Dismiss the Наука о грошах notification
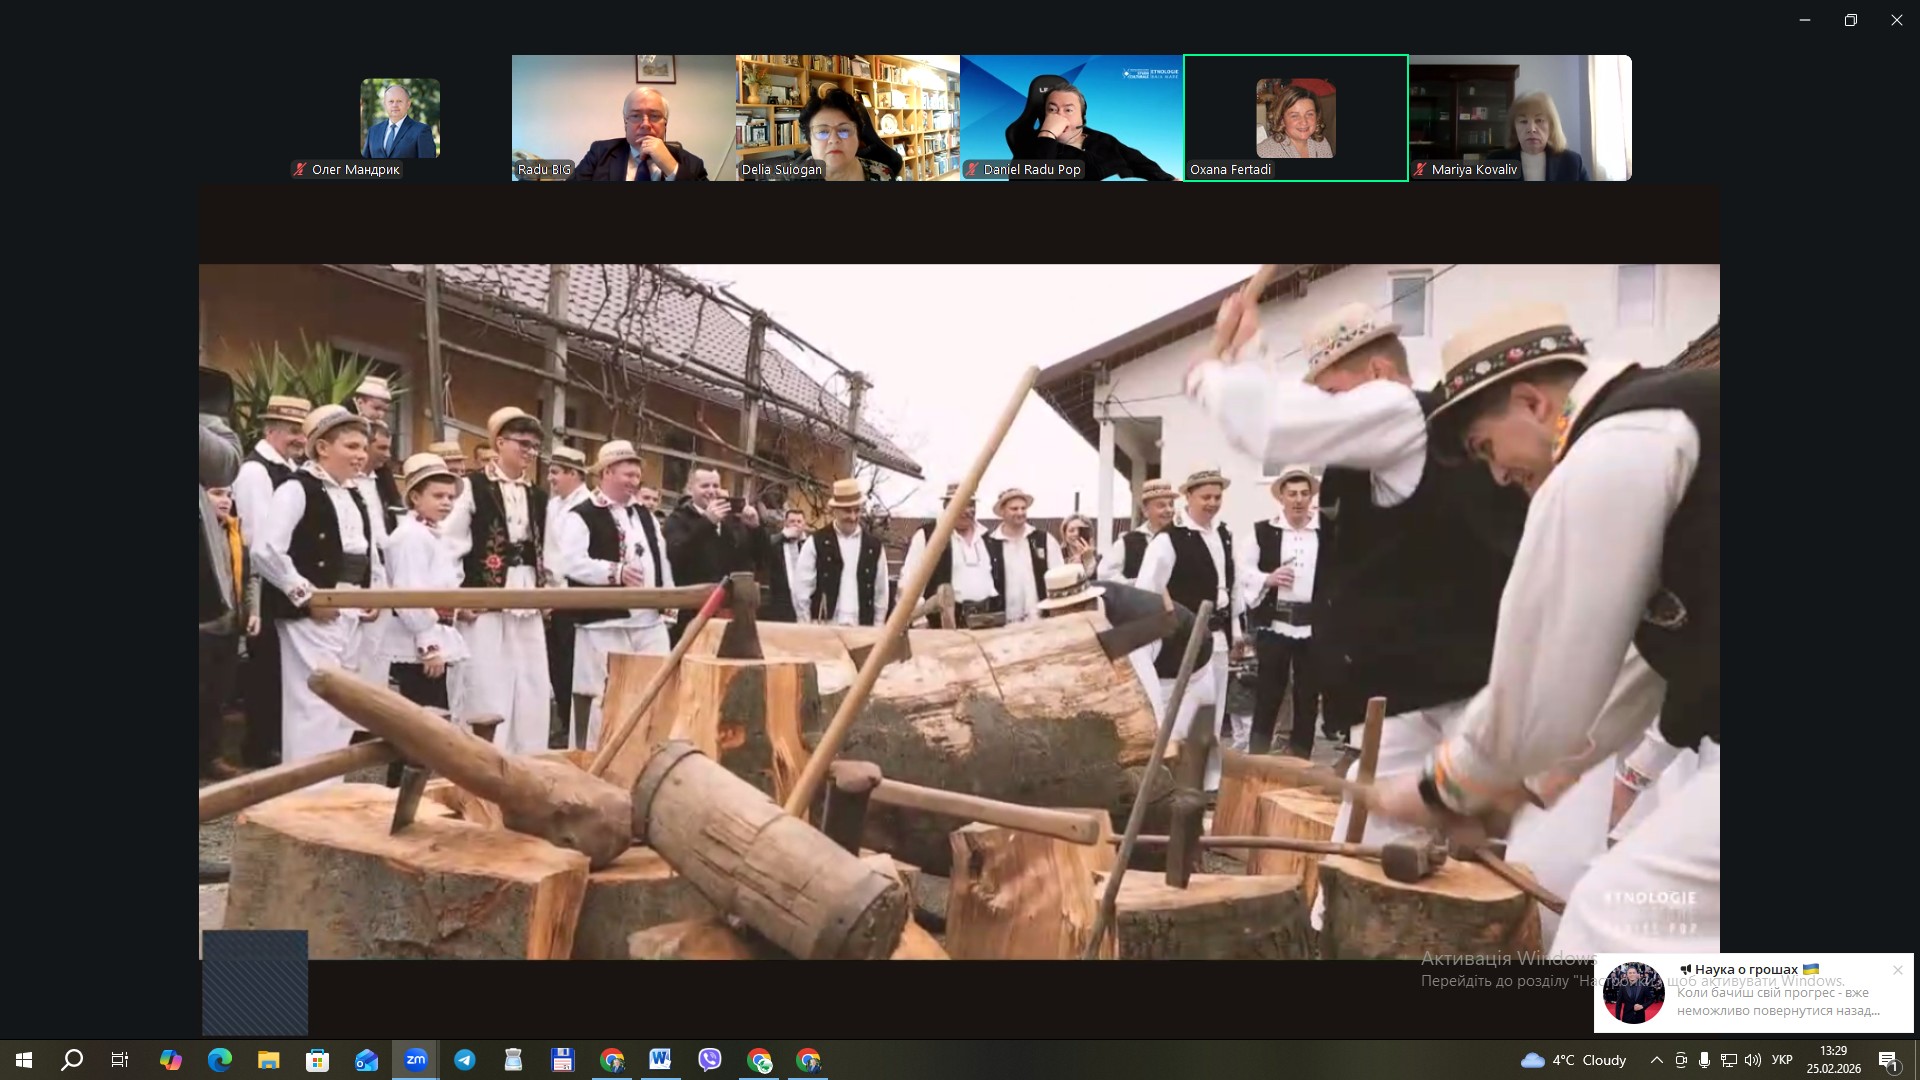 pyautogui.click(x=1897, y=970)
